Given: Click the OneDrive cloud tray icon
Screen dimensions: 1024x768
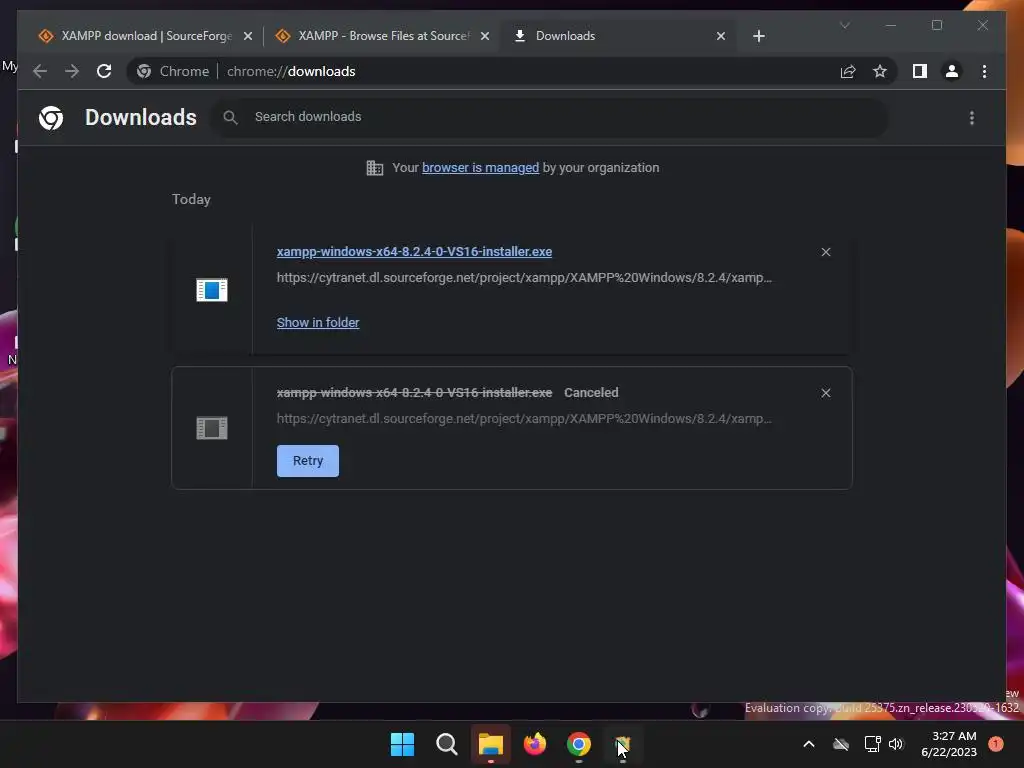Looking at the screenshot, I should point(841,744).
